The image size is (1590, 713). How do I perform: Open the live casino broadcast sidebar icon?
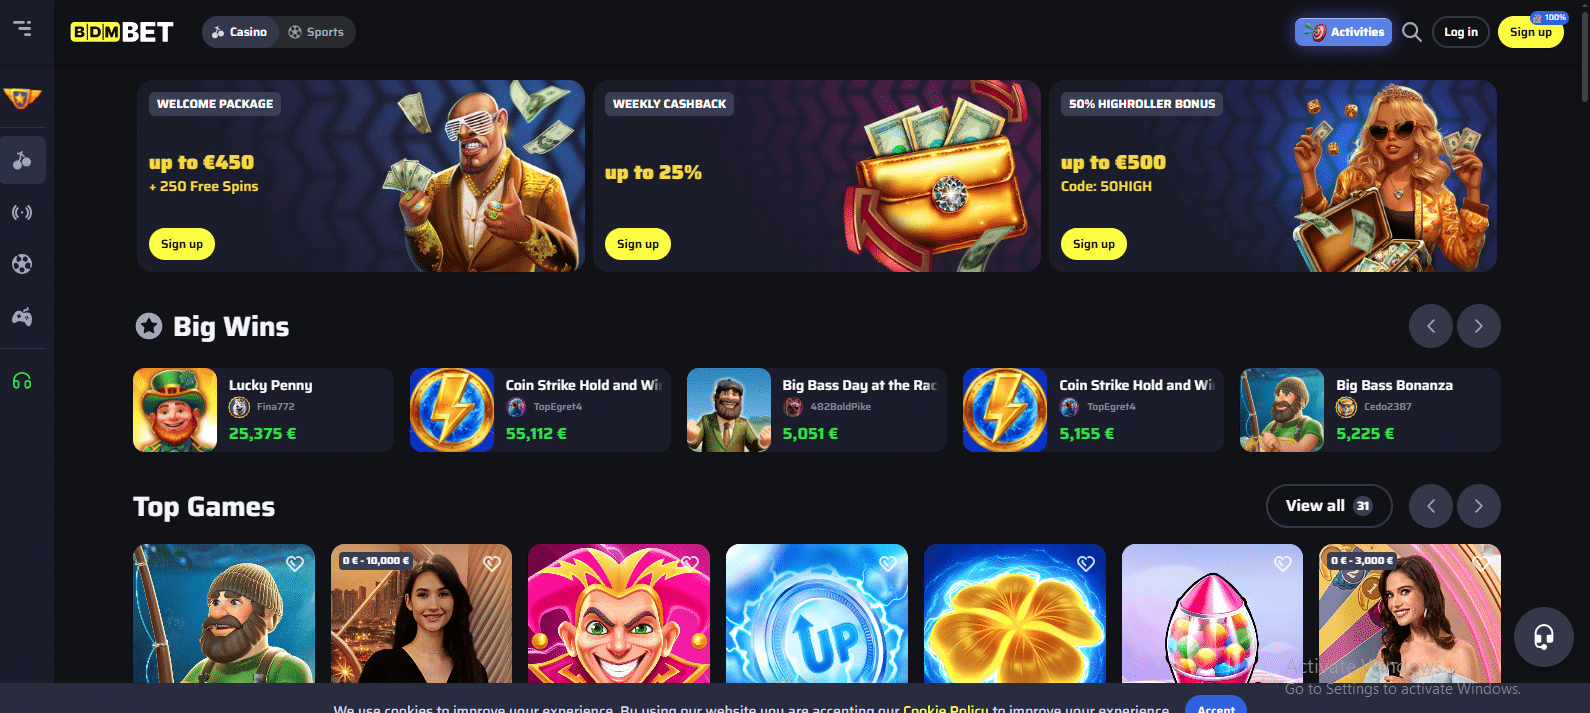[22, 212]
